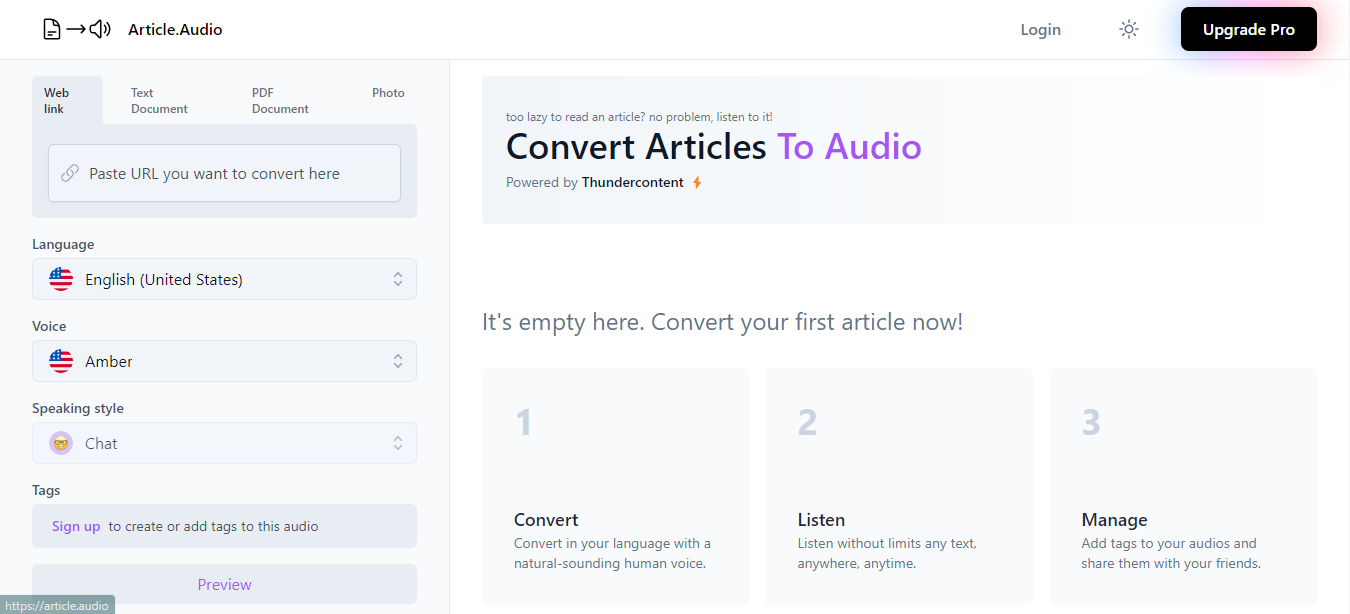Click the Manage step card
Image resolution: width=1350 pixels, height=614 pixels.
(x=1183, y=486)
